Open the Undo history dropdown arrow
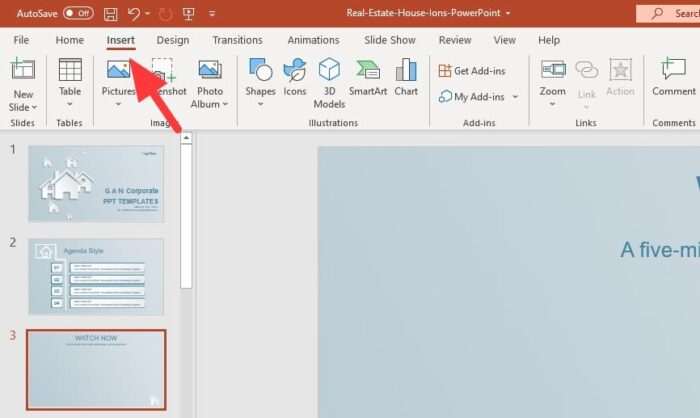The width and height of the screenshot is (700, 418). coord(148,13)
